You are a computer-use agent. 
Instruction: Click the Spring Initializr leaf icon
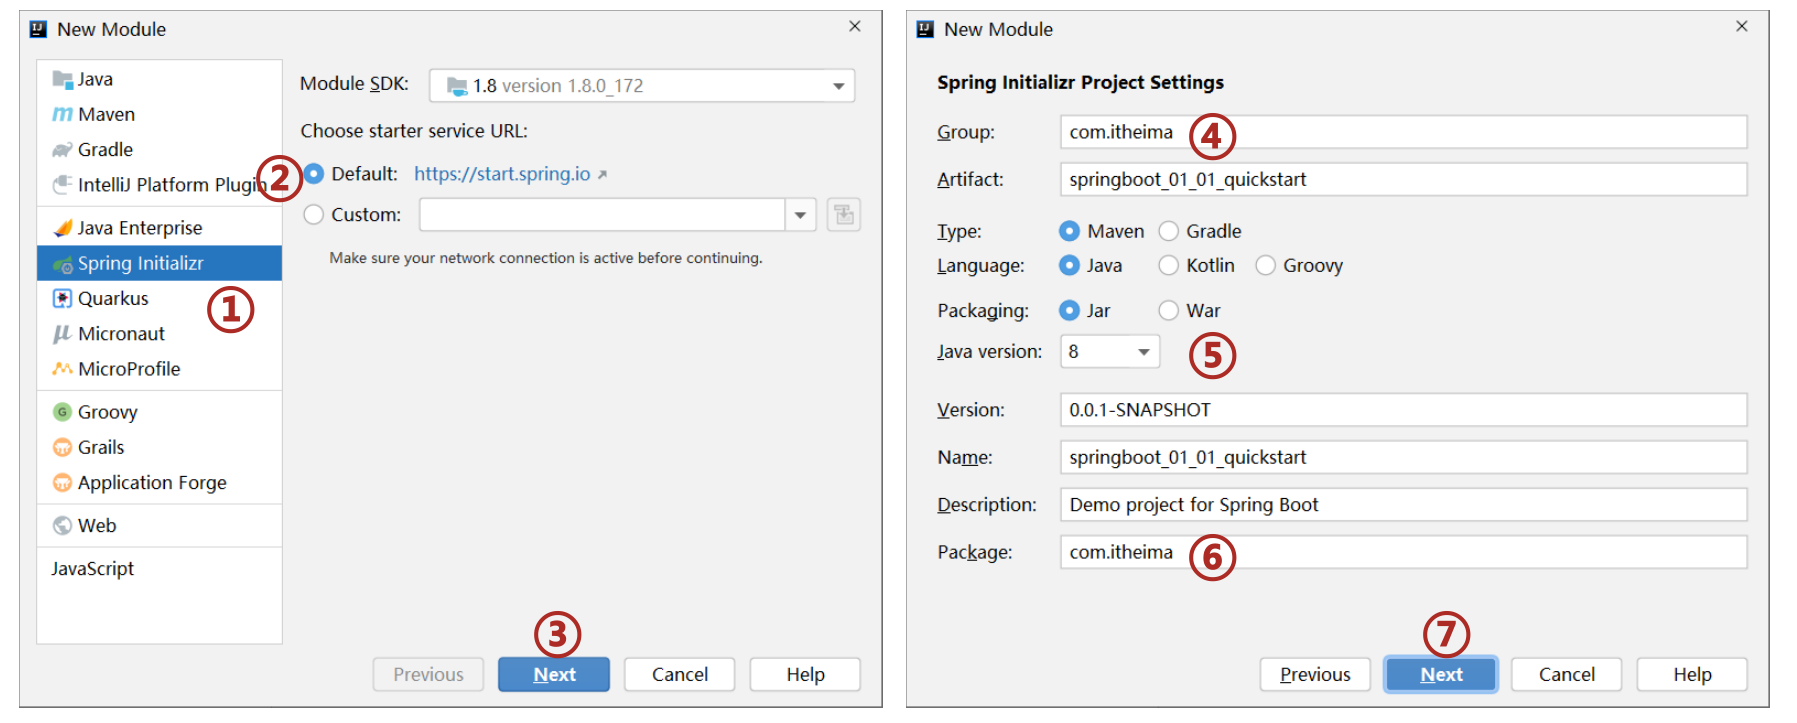pyautogui.click(x=63, y=264)
